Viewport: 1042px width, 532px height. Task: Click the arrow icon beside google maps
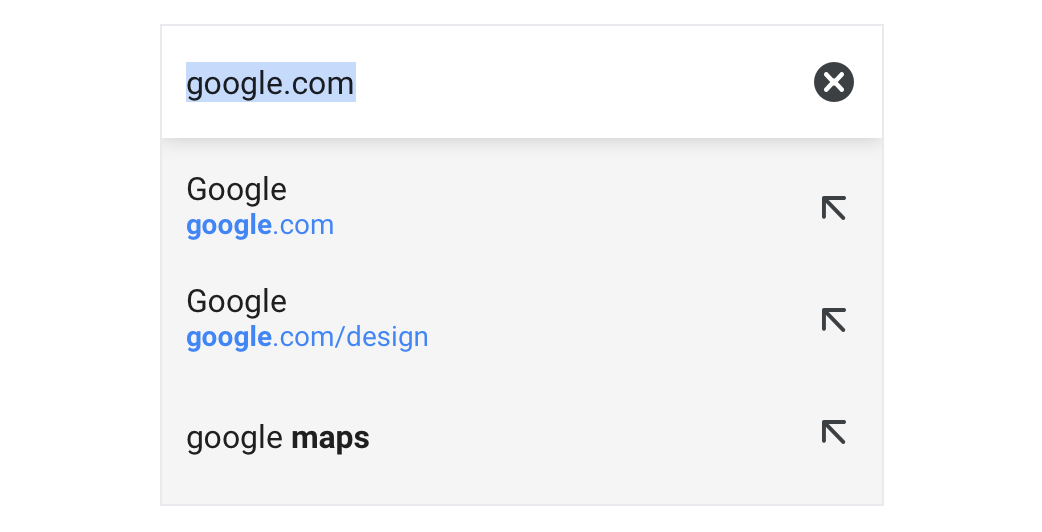point(833,432)
